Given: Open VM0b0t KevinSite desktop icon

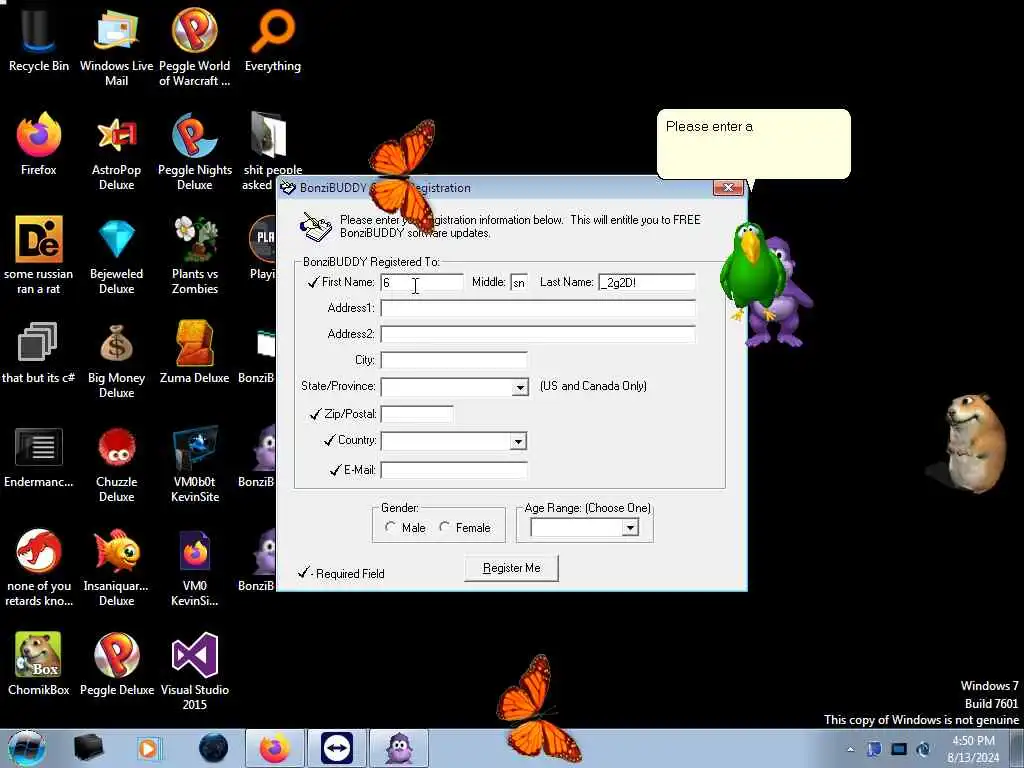Looking at the screenshot, I should click(195, 464).
